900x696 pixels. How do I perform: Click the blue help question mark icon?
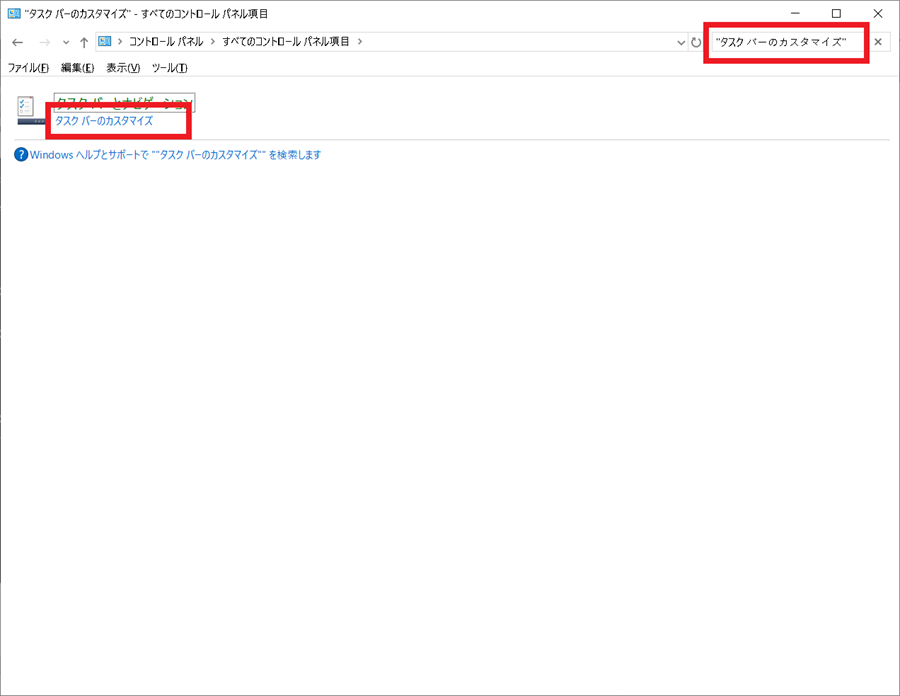pos(21,155)
